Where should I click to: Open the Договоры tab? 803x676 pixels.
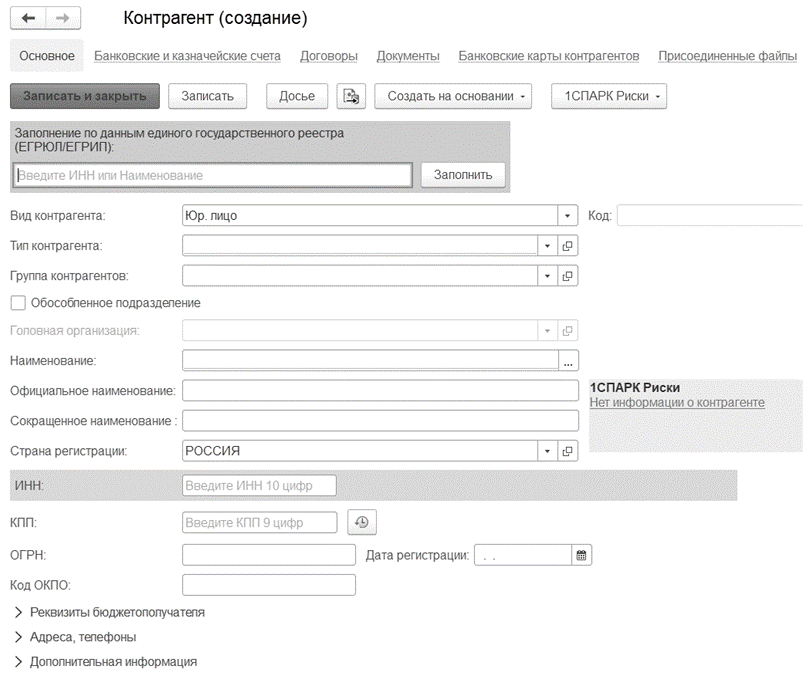[x=329, y=56]
